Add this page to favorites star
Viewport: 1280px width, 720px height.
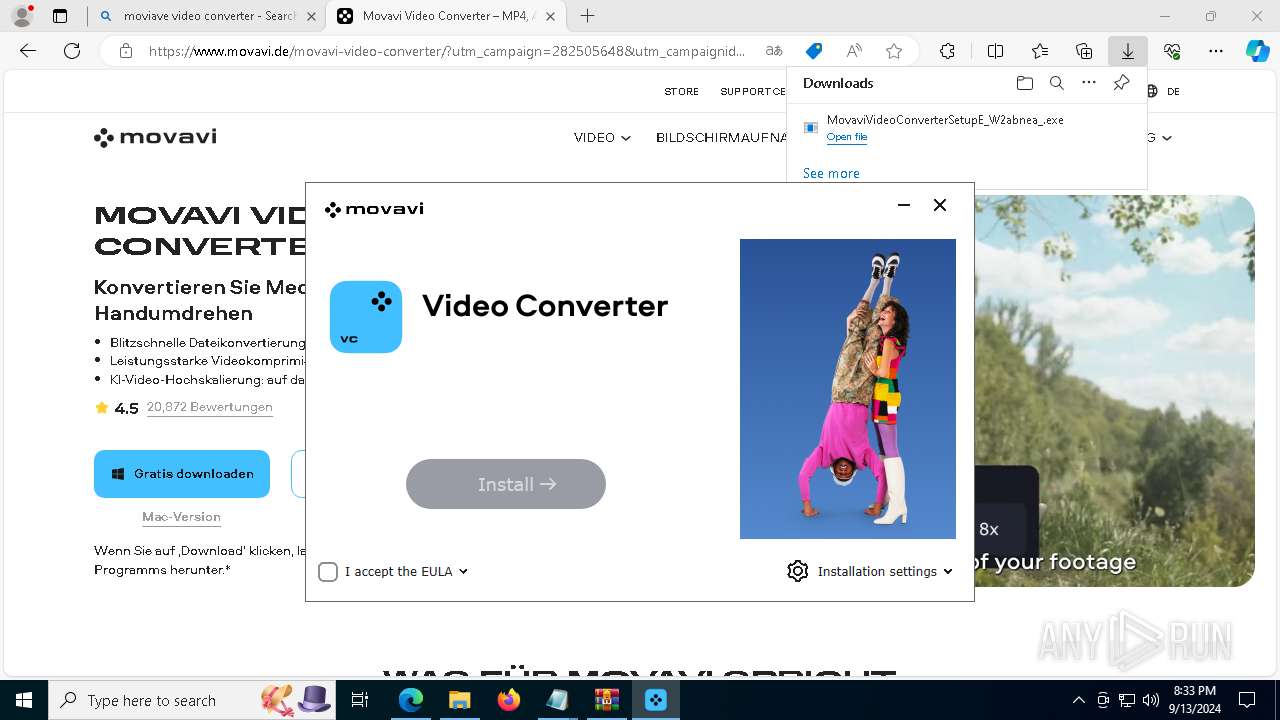tap(894, 51)
